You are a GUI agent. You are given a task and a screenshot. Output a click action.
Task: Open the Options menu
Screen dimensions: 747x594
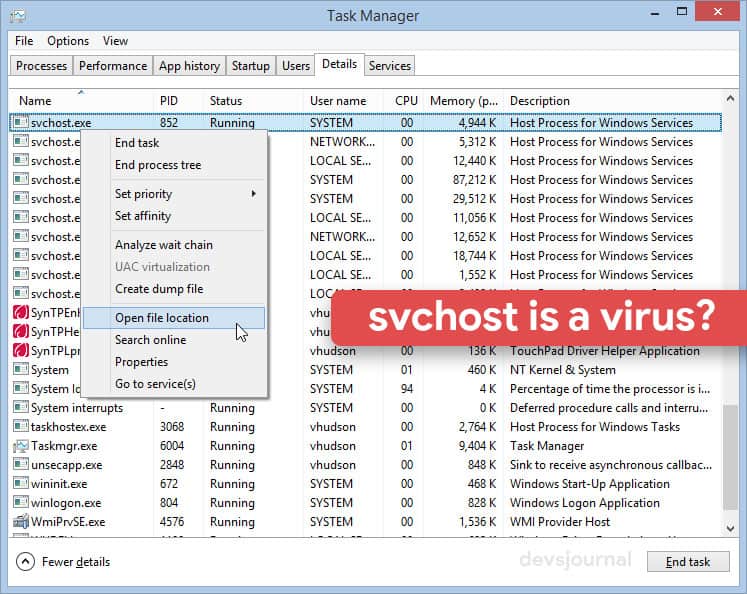[x=68, y=41]
